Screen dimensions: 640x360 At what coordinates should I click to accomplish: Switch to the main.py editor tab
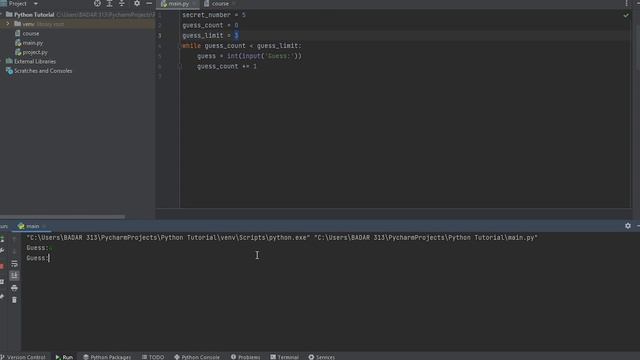coord(178,4)
